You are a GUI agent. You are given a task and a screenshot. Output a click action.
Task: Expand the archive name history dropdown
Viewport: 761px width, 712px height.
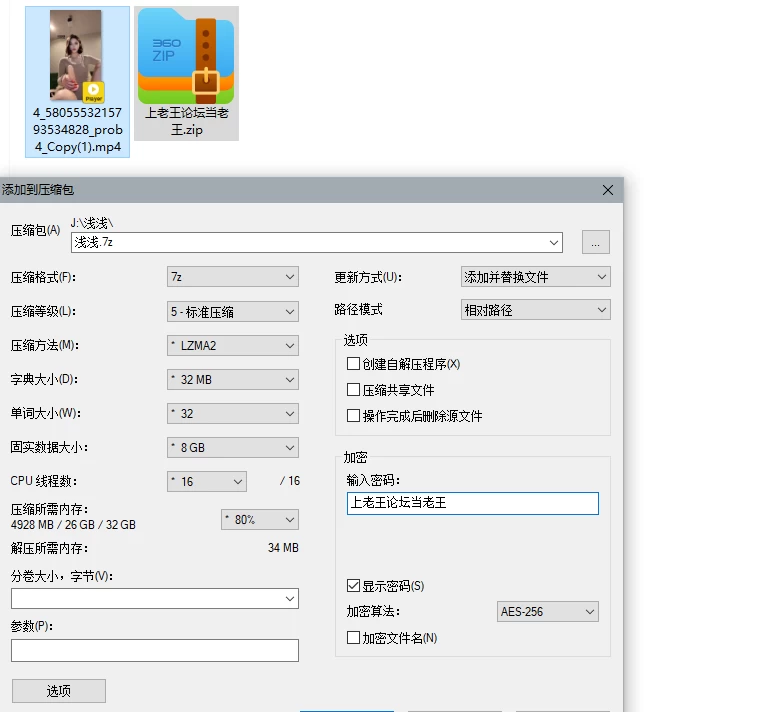coord(554,242)
